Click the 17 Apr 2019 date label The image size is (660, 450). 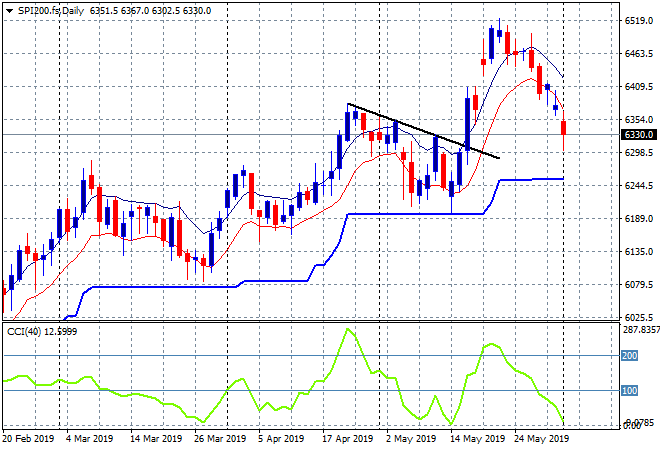click(348, 439)
